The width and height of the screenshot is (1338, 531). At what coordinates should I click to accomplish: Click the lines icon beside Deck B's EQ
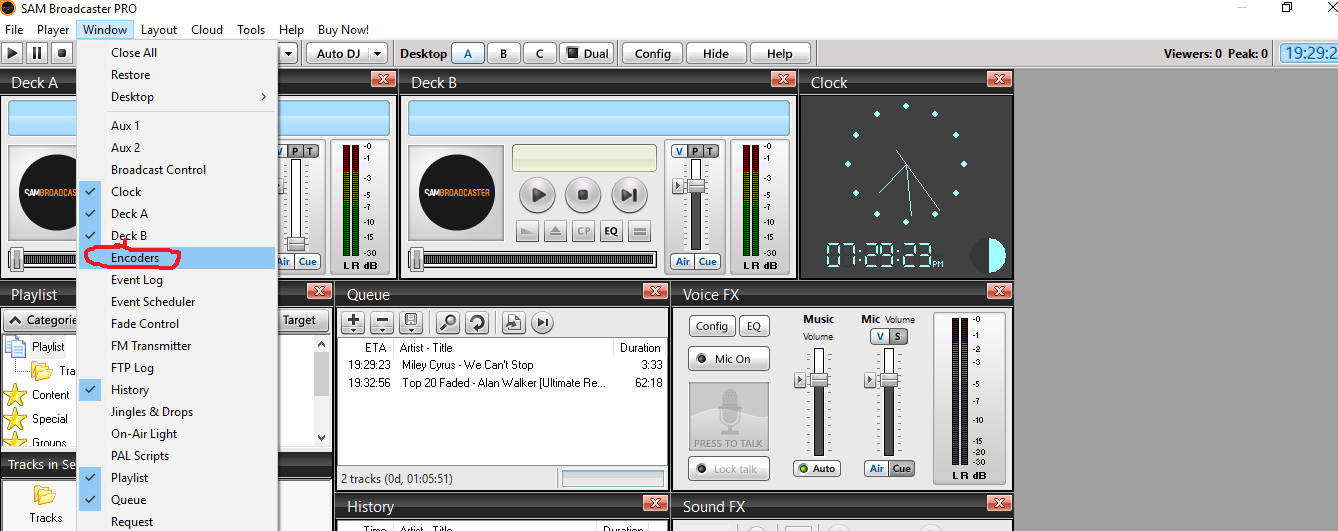click(639, 231)
